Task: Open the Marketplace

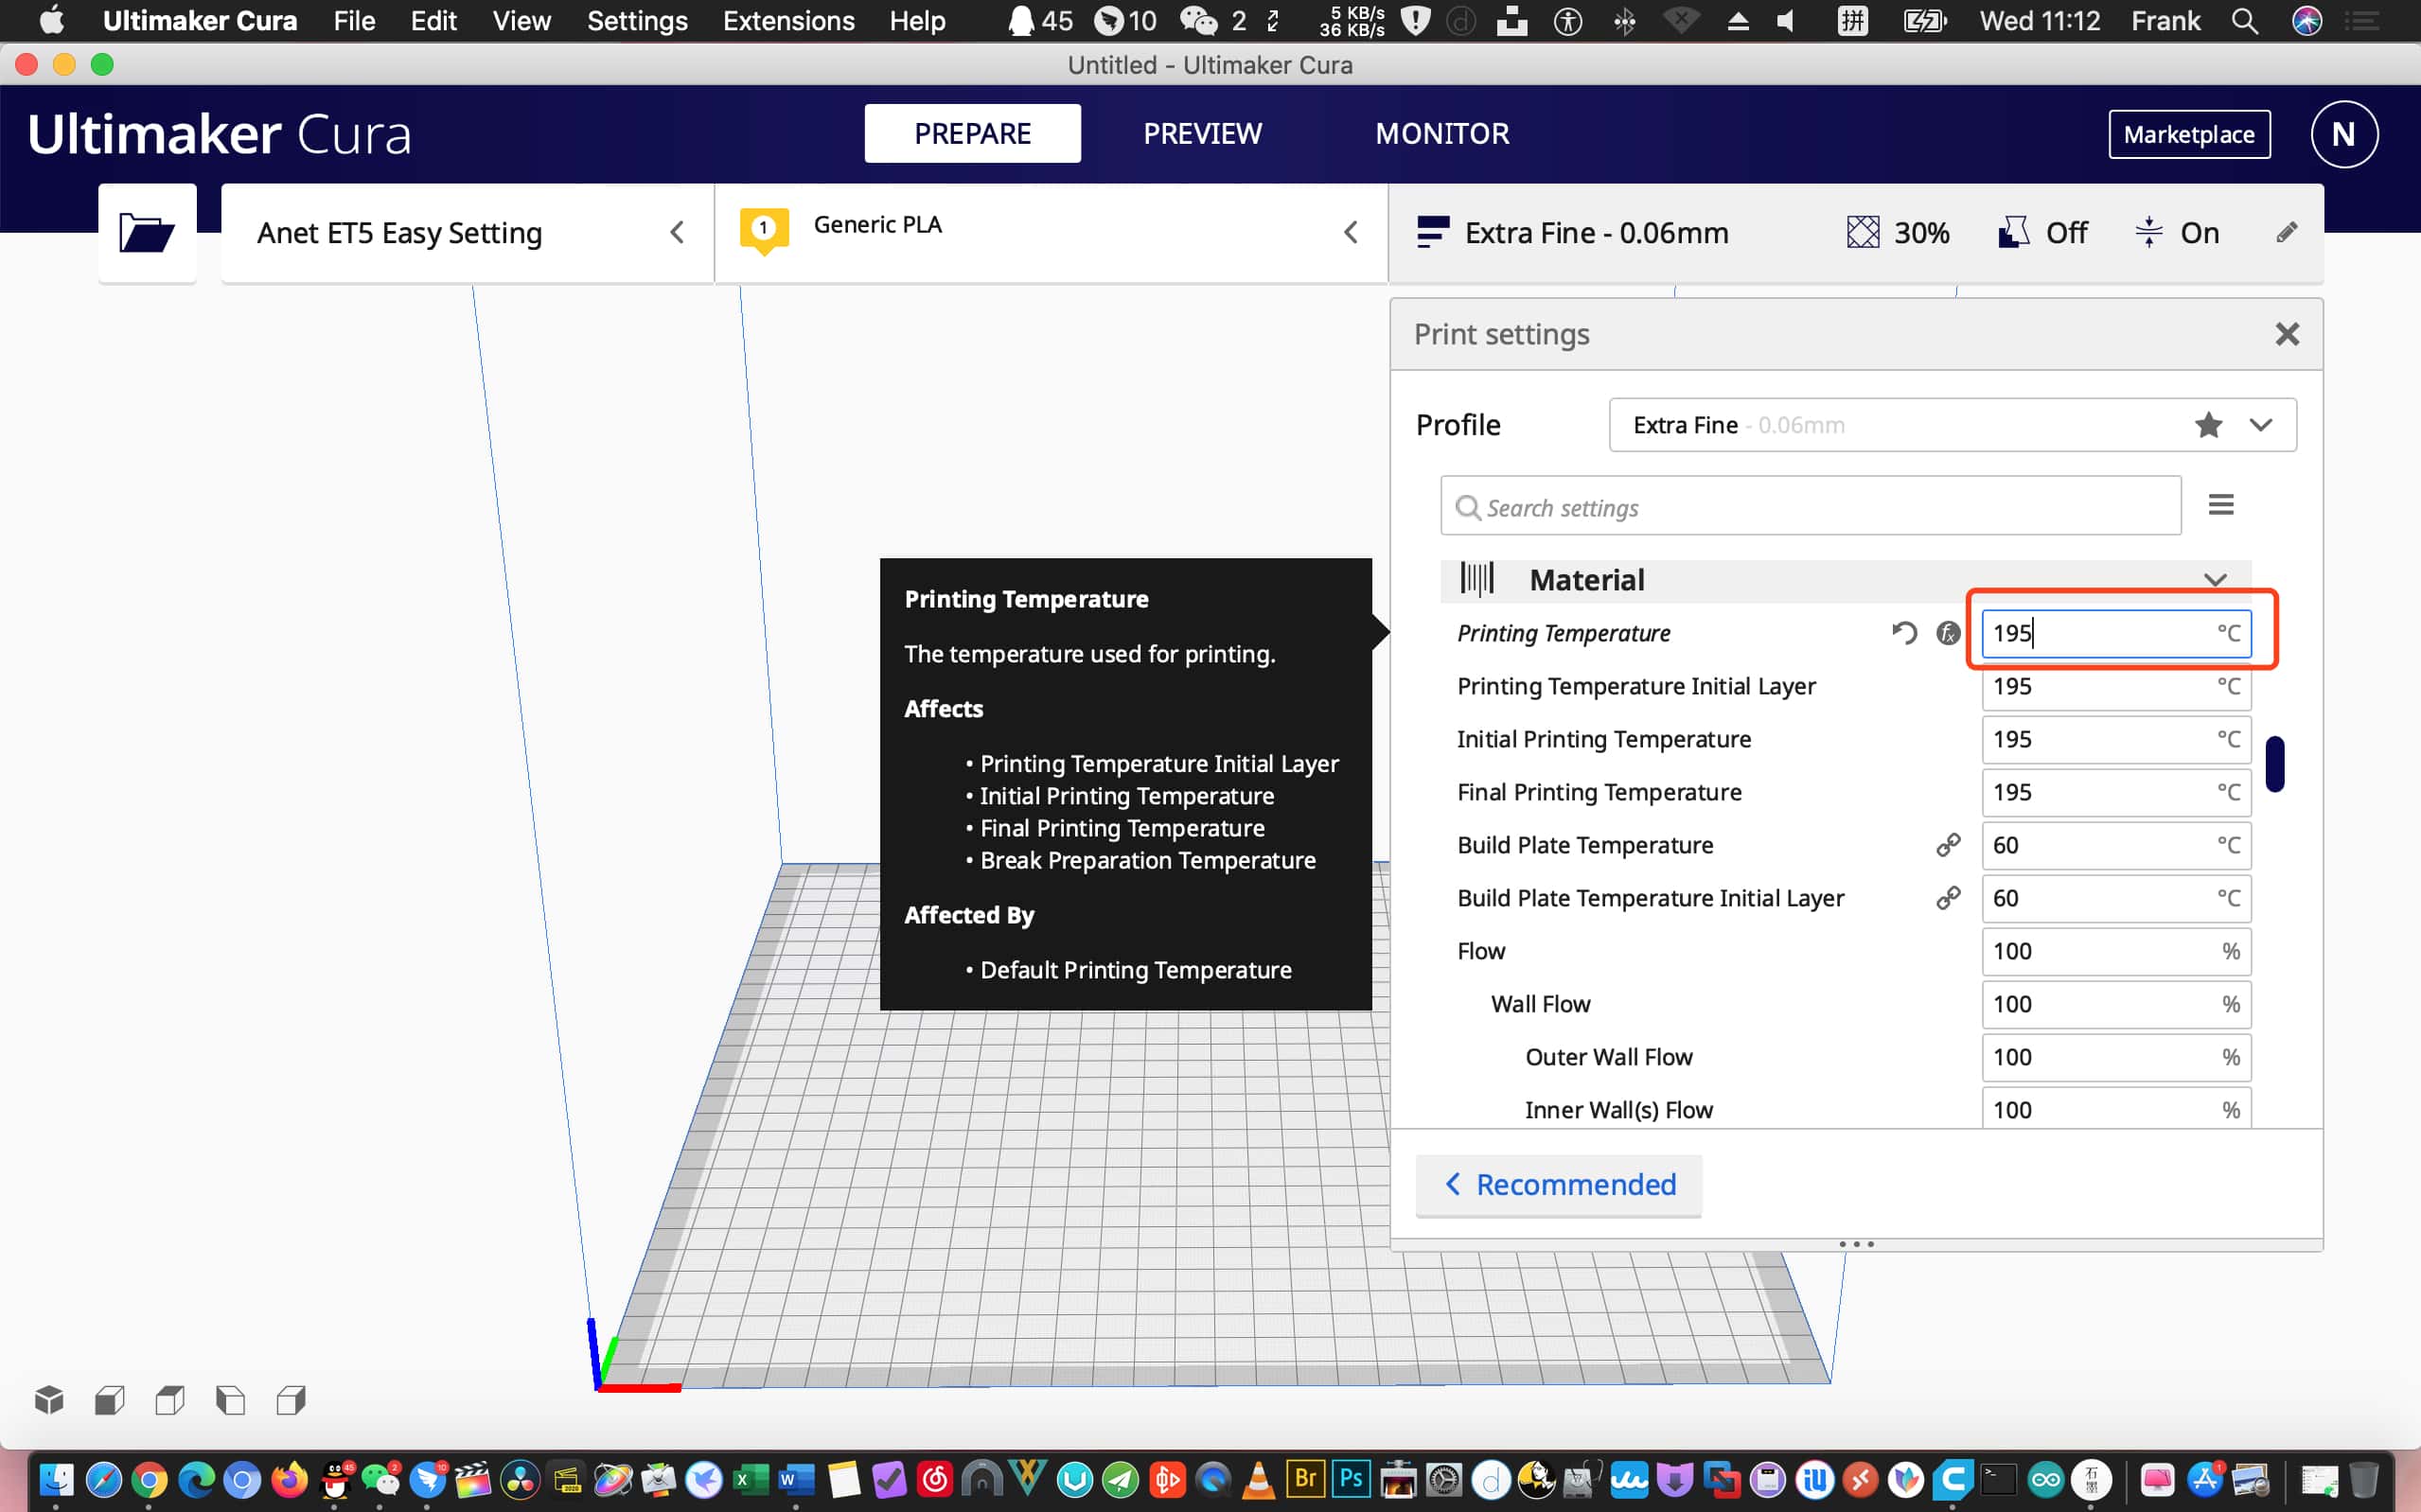Action: tap(2188, 134)
